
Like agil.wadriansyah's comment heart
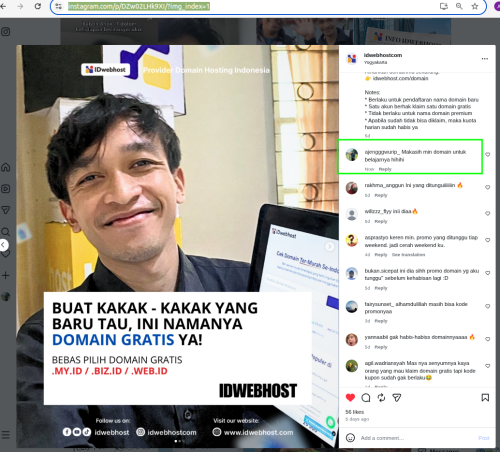click(488, 366)
